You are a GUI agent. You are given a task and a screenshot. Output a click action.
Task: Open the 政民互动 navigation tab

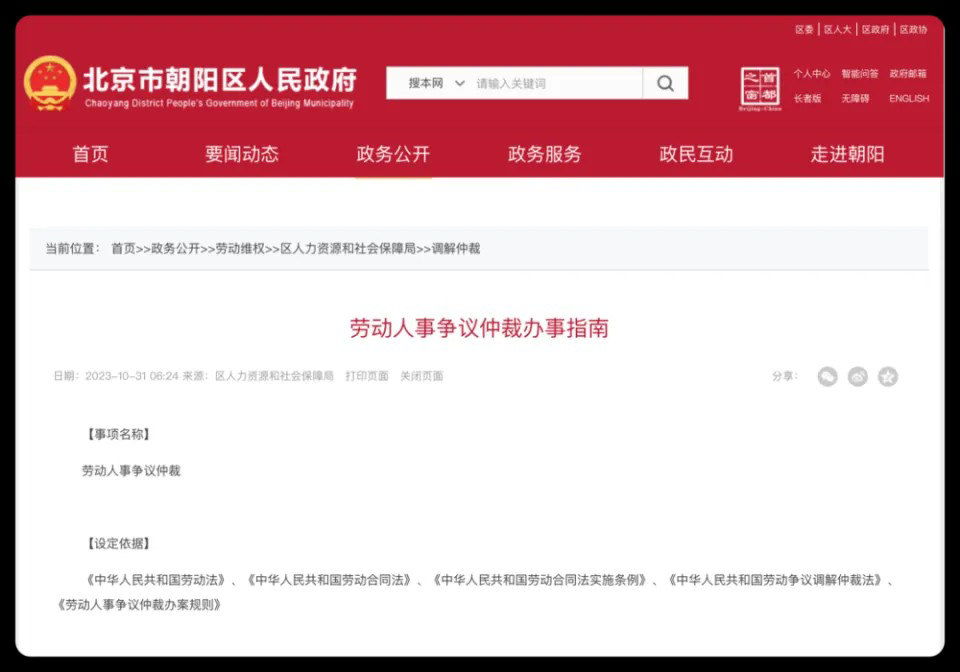coord(696,155)
